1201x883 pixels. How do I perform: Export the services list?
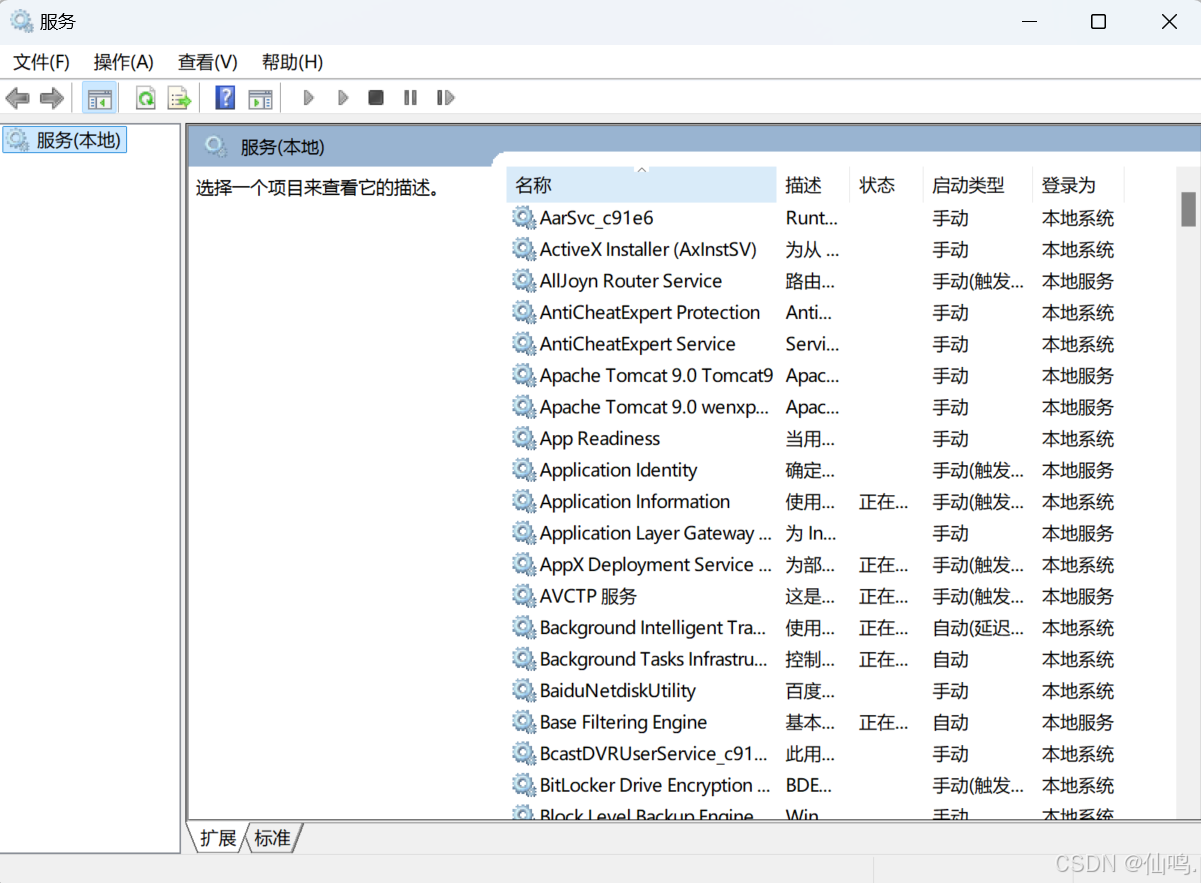(x=178, y=97)
